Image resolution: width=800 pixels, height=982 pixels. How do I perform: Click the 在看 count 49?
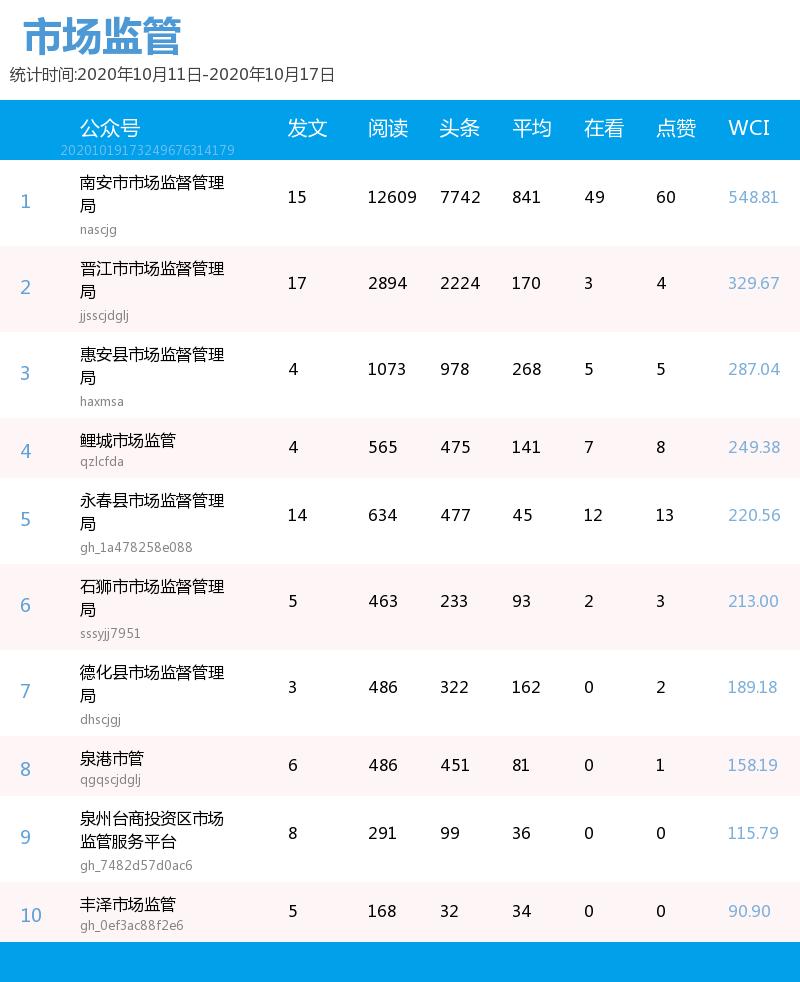click(595, 197)
